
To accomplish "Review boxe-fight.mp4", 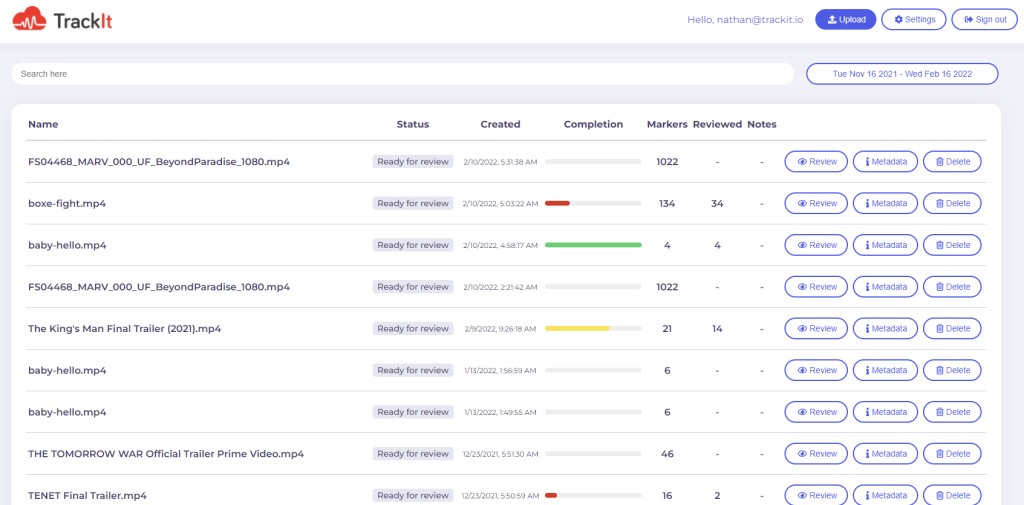I will pos(816,203).
